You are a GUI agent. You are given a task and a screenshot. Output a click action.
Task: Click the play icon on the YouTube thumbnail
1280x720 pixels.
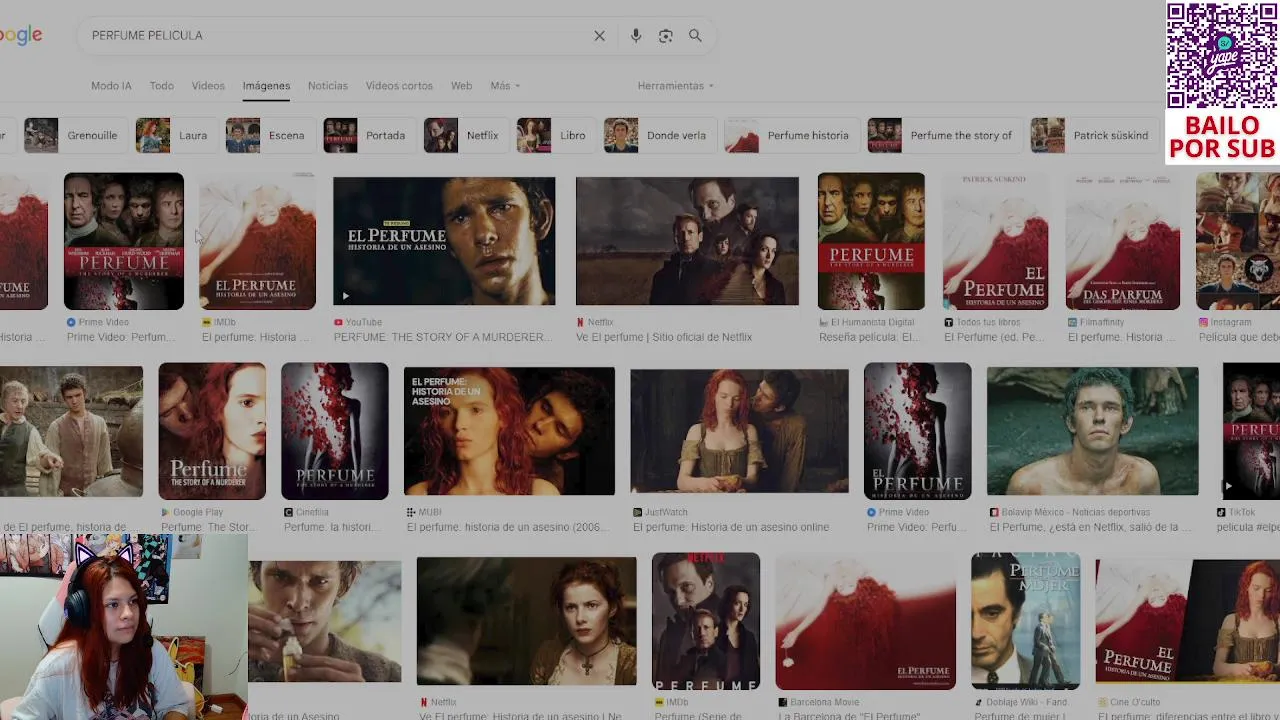click(345, 296)
